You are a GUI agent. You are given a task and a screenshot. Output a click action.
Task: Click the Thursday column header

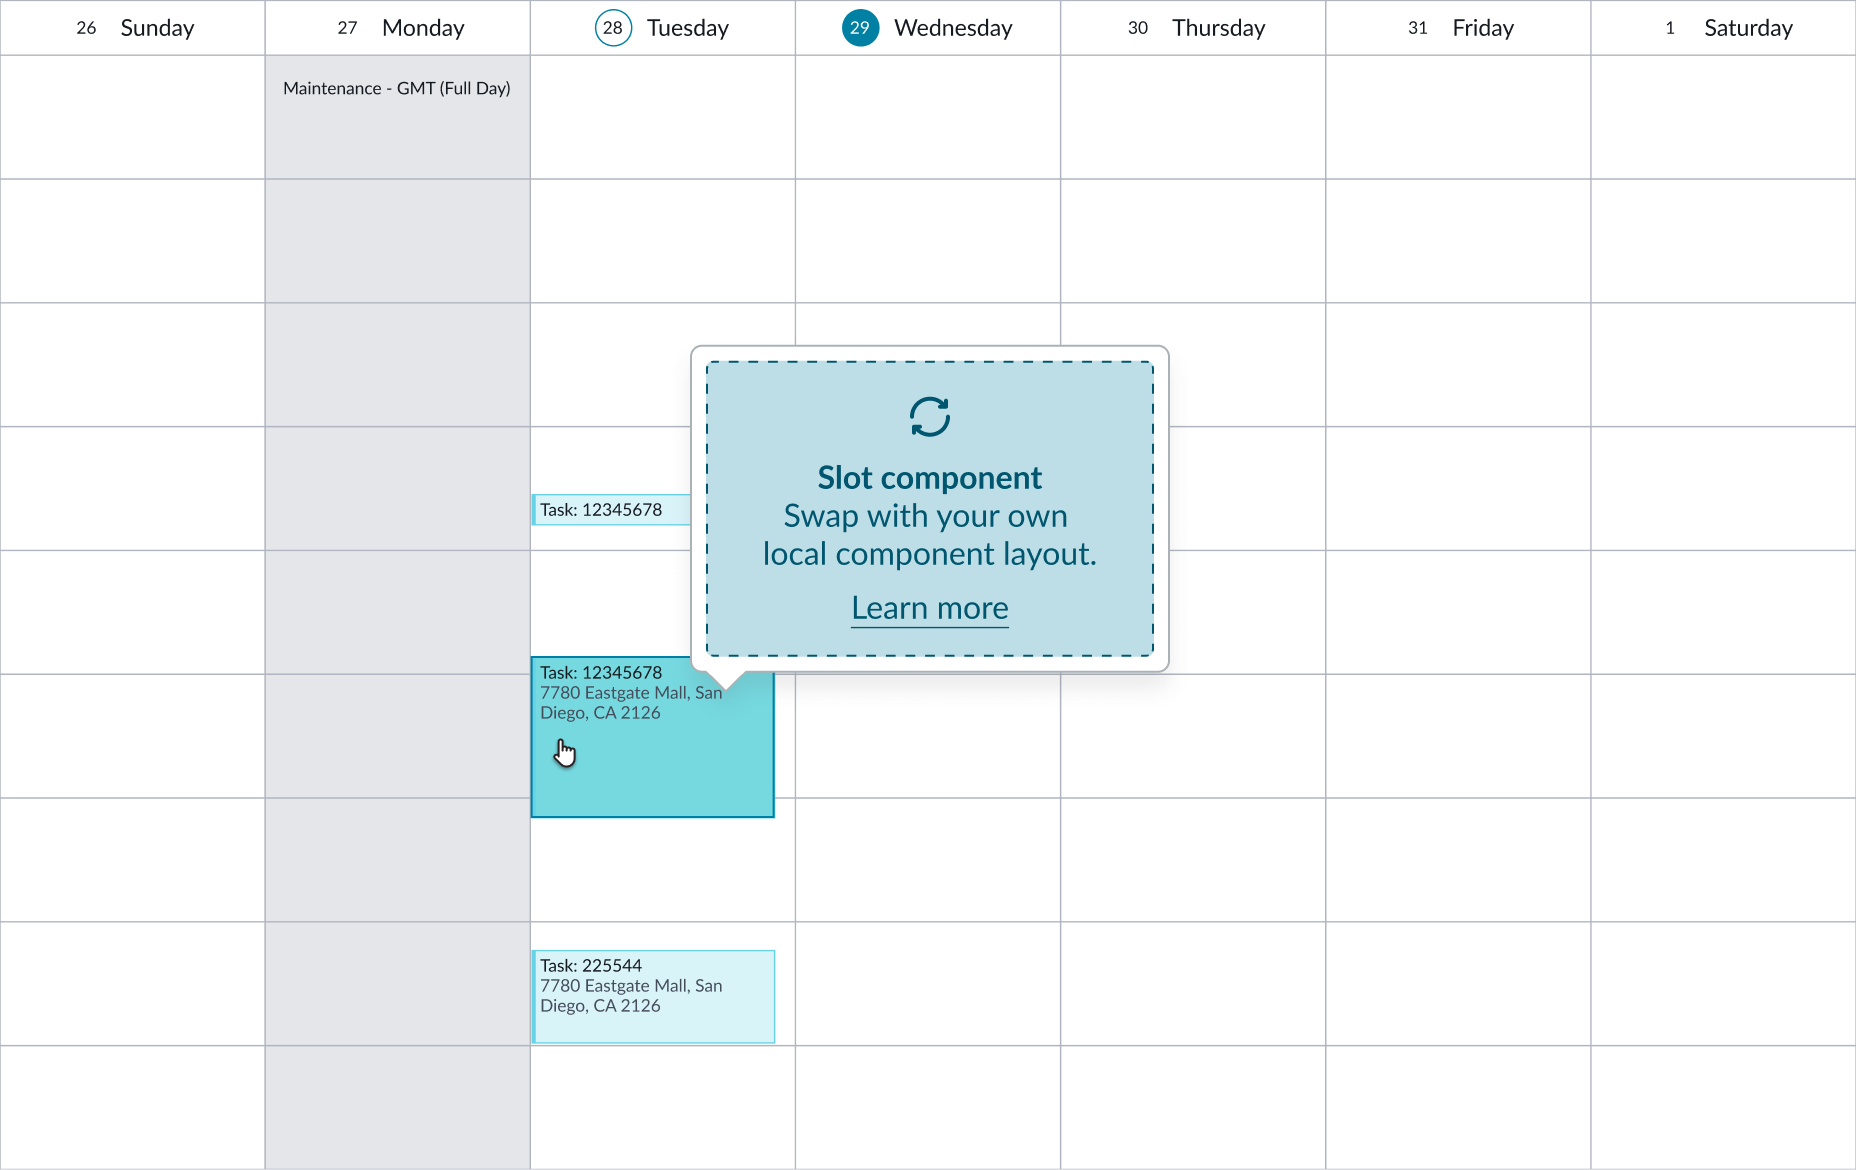click(x=1218, y=28)
